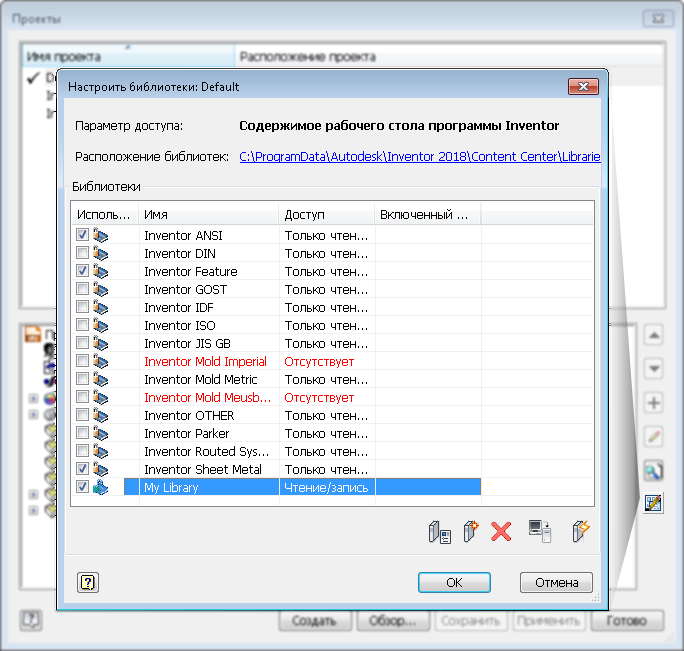This screenshot has width=684, height=651.
Task: Click library icon of Inventor Mold Imperial row
Action: pos(100,361)
